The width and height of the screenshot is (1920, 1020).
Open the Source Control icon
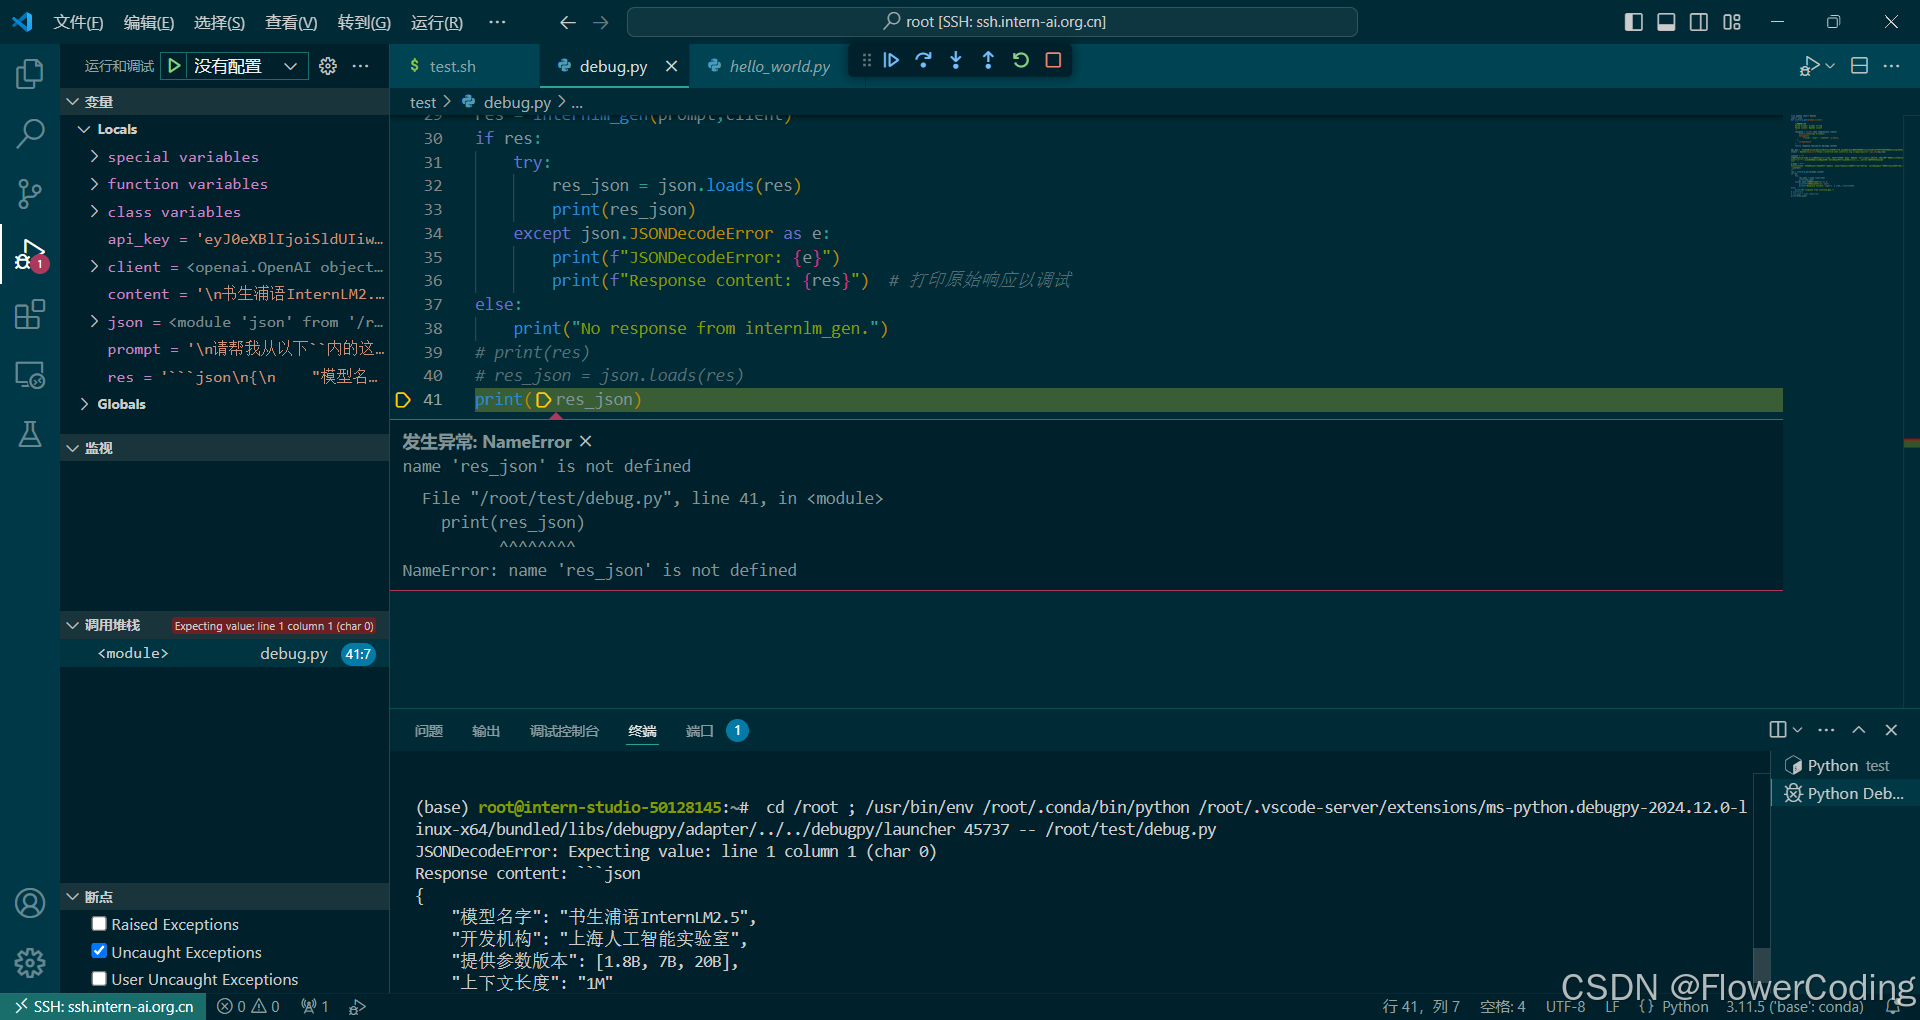[30, 193]
